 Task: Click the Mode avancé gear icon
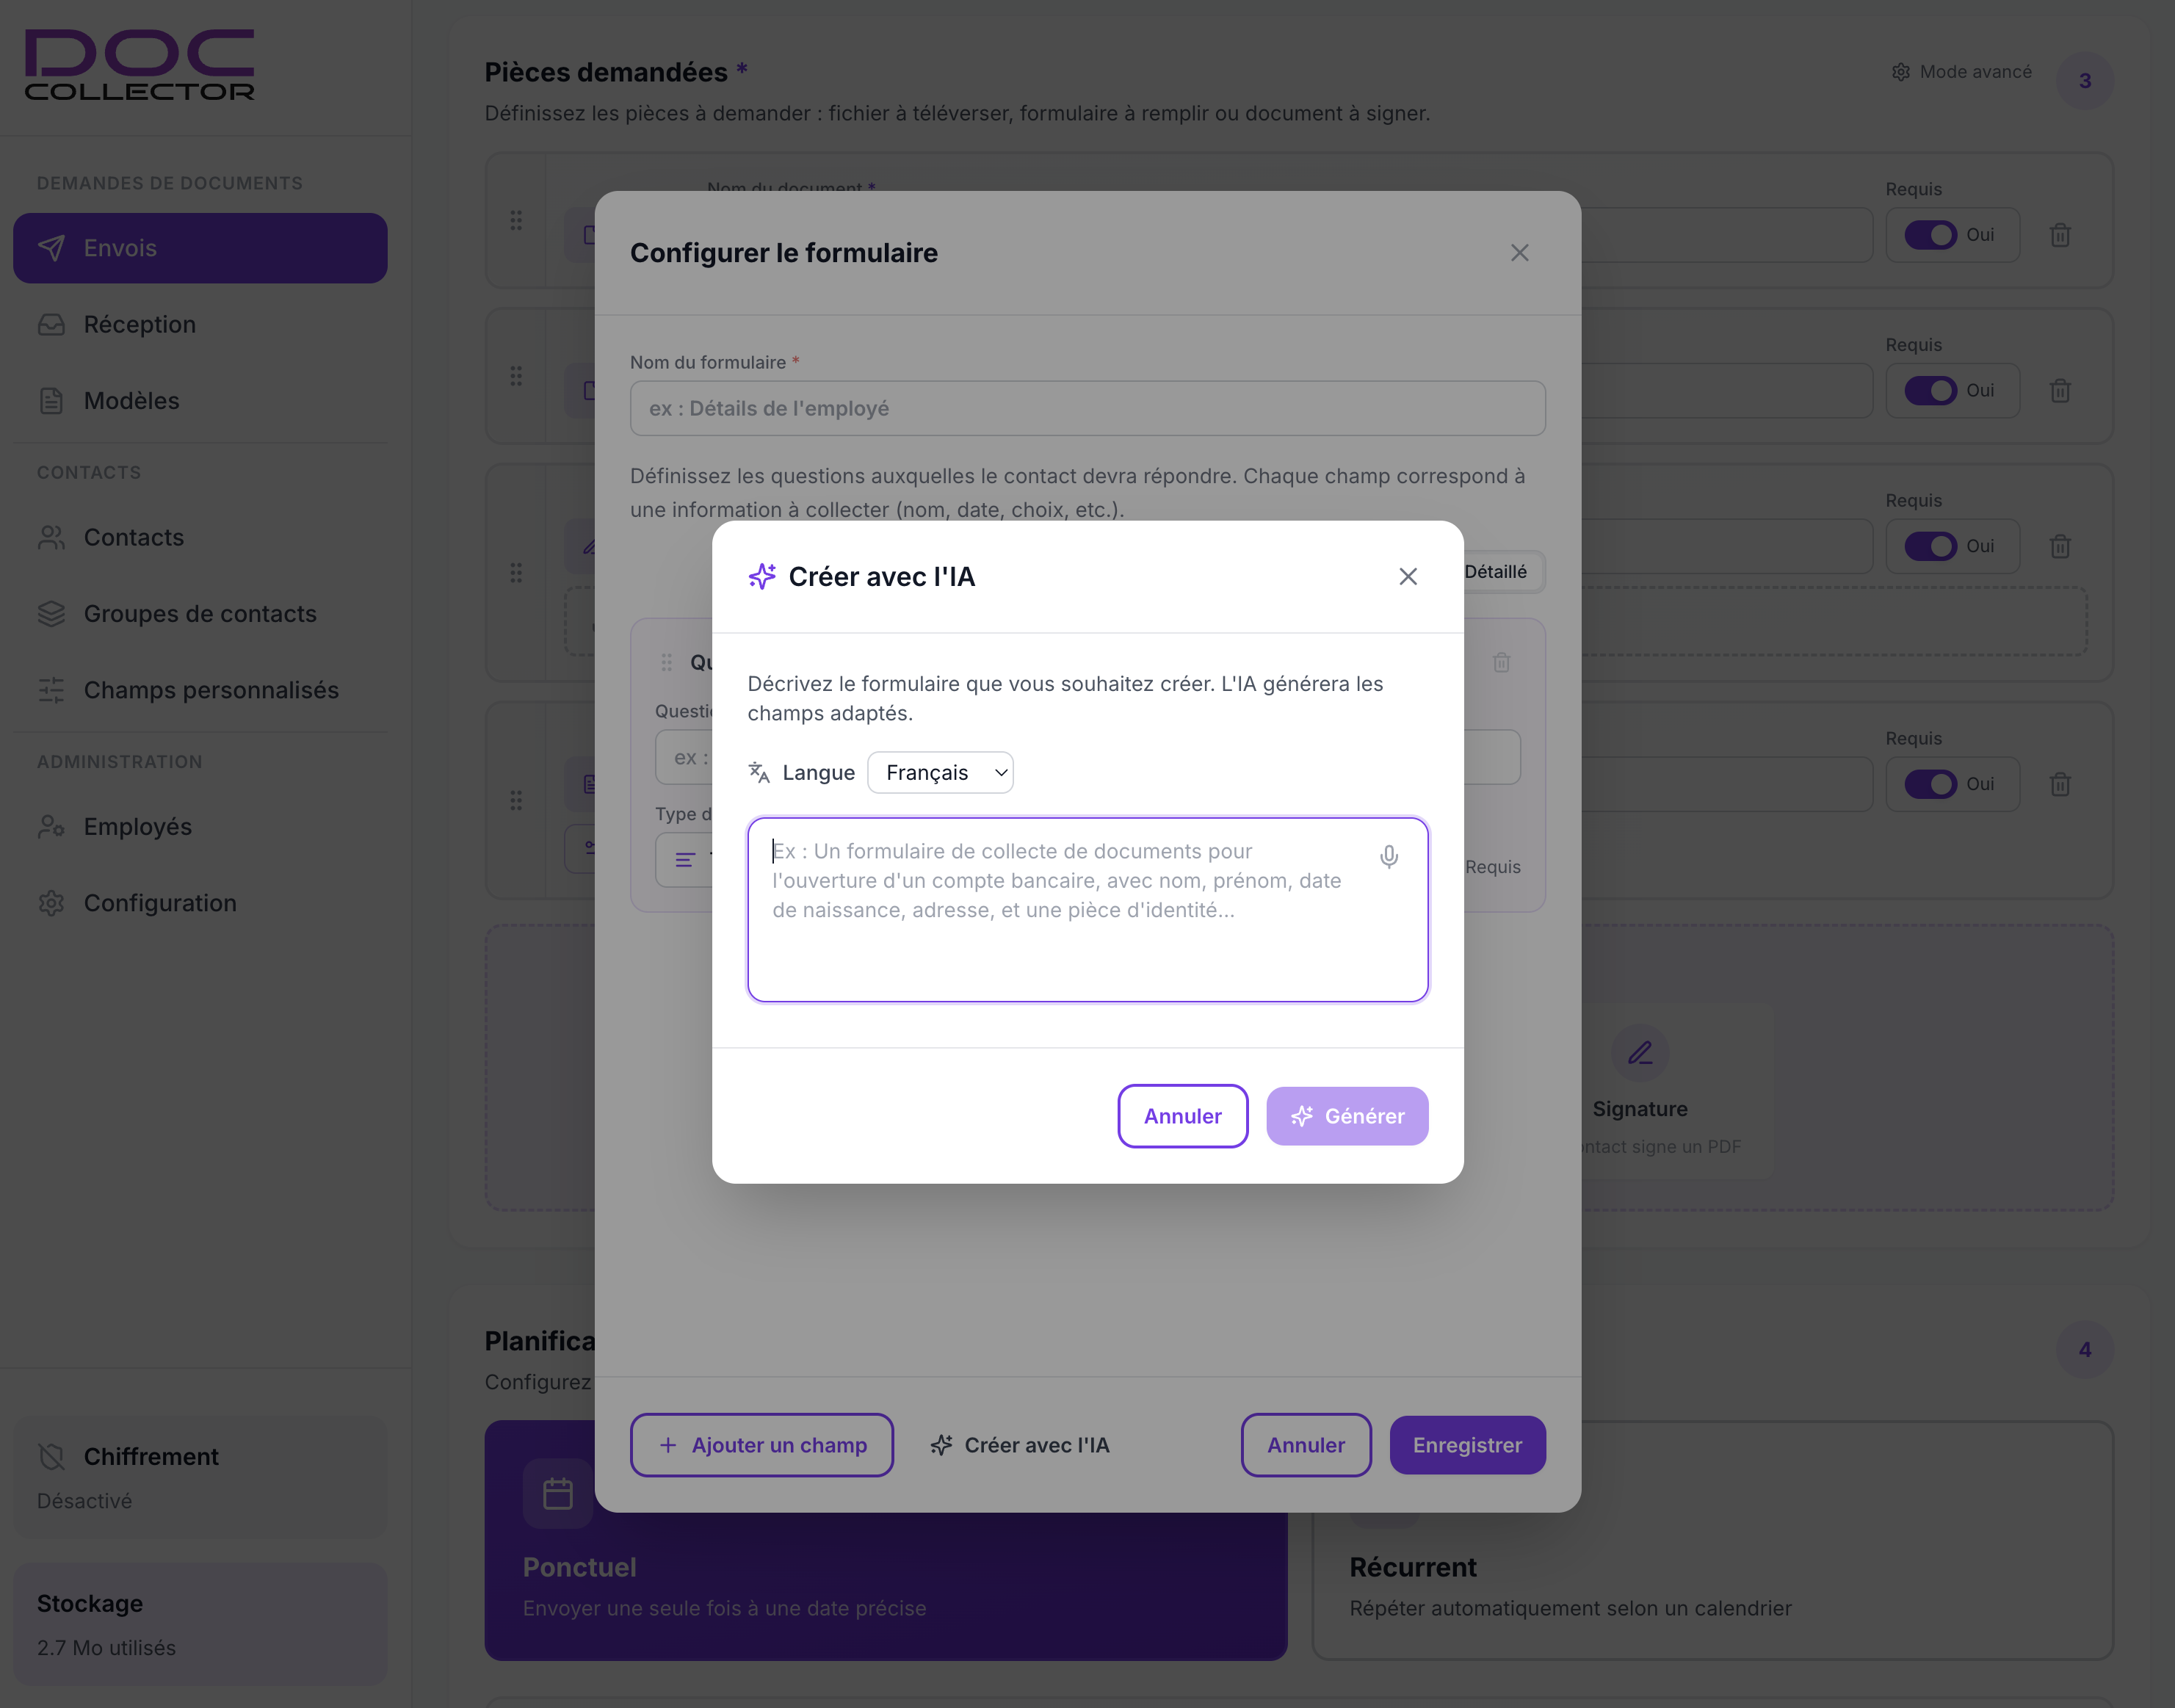point(1901,72)
